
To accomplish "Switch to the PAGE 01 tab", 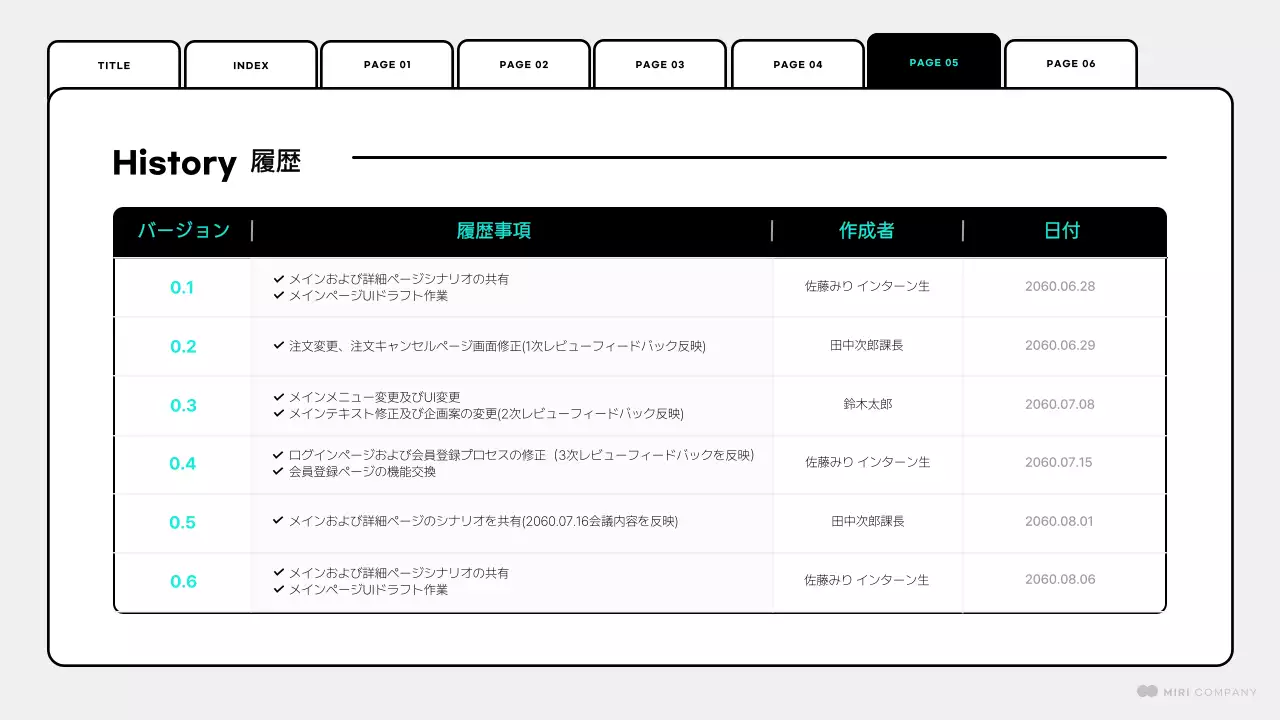I will pos(387,64).
